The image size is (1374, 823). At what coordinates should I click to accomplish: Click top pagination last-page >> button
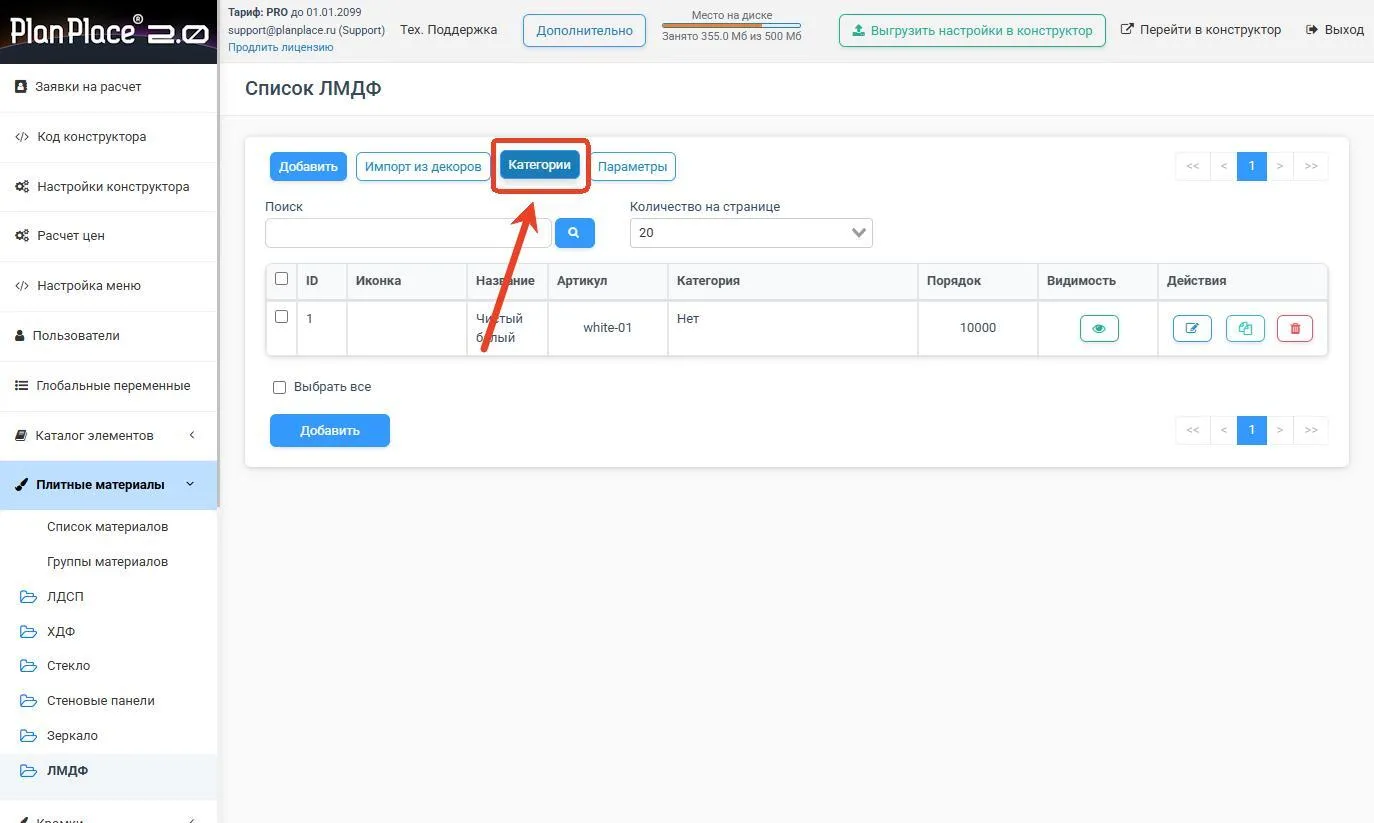tap(1311, 166)
